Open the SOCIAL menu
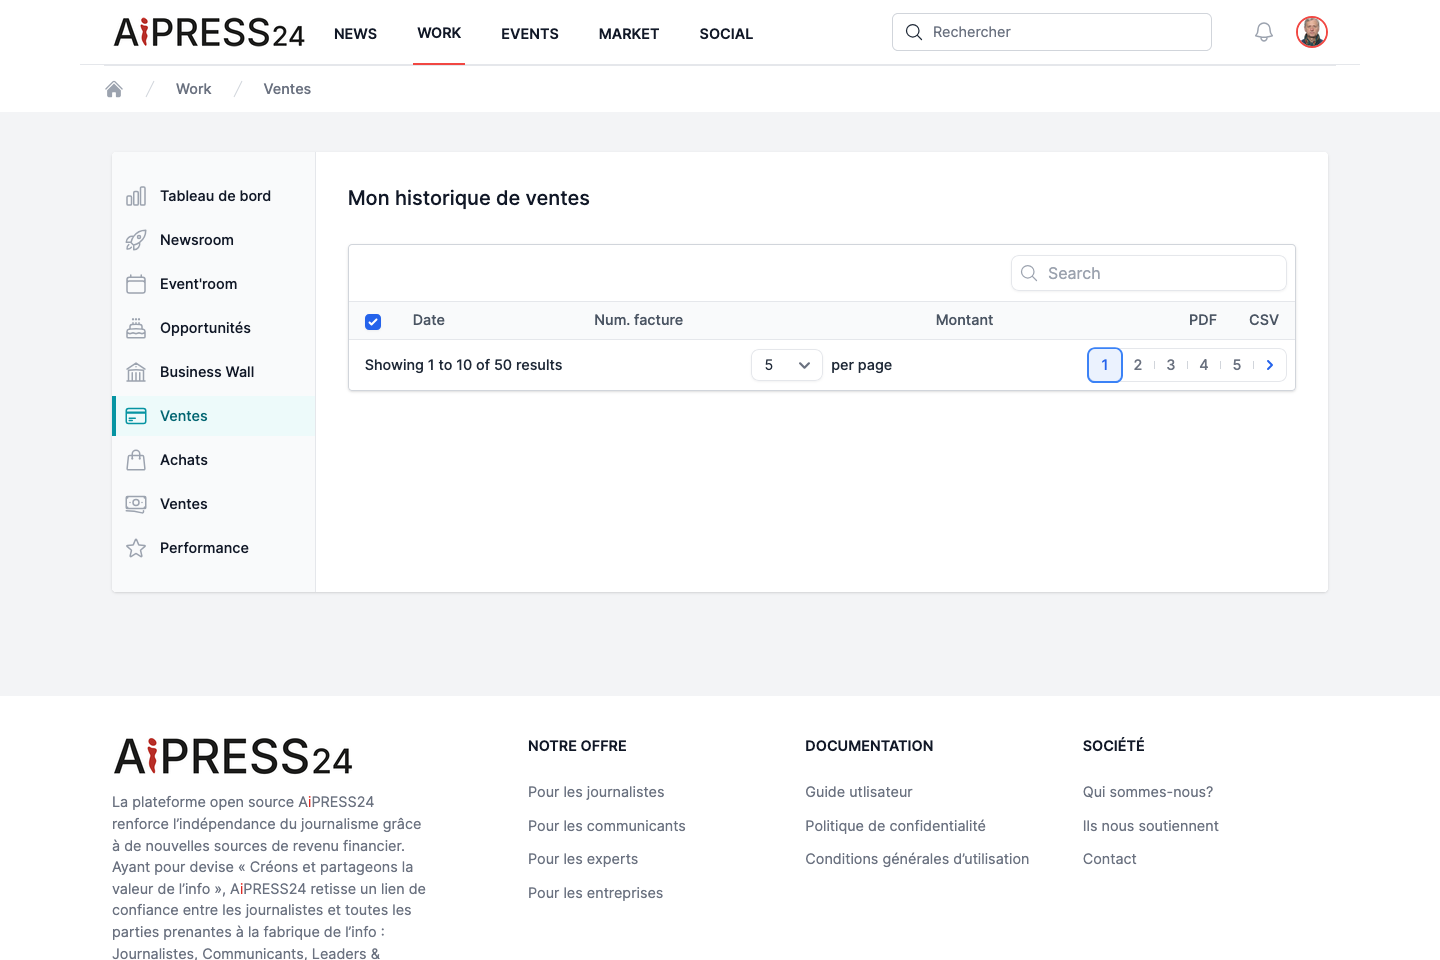This screenshot has height=960, width=1440. 726,34
